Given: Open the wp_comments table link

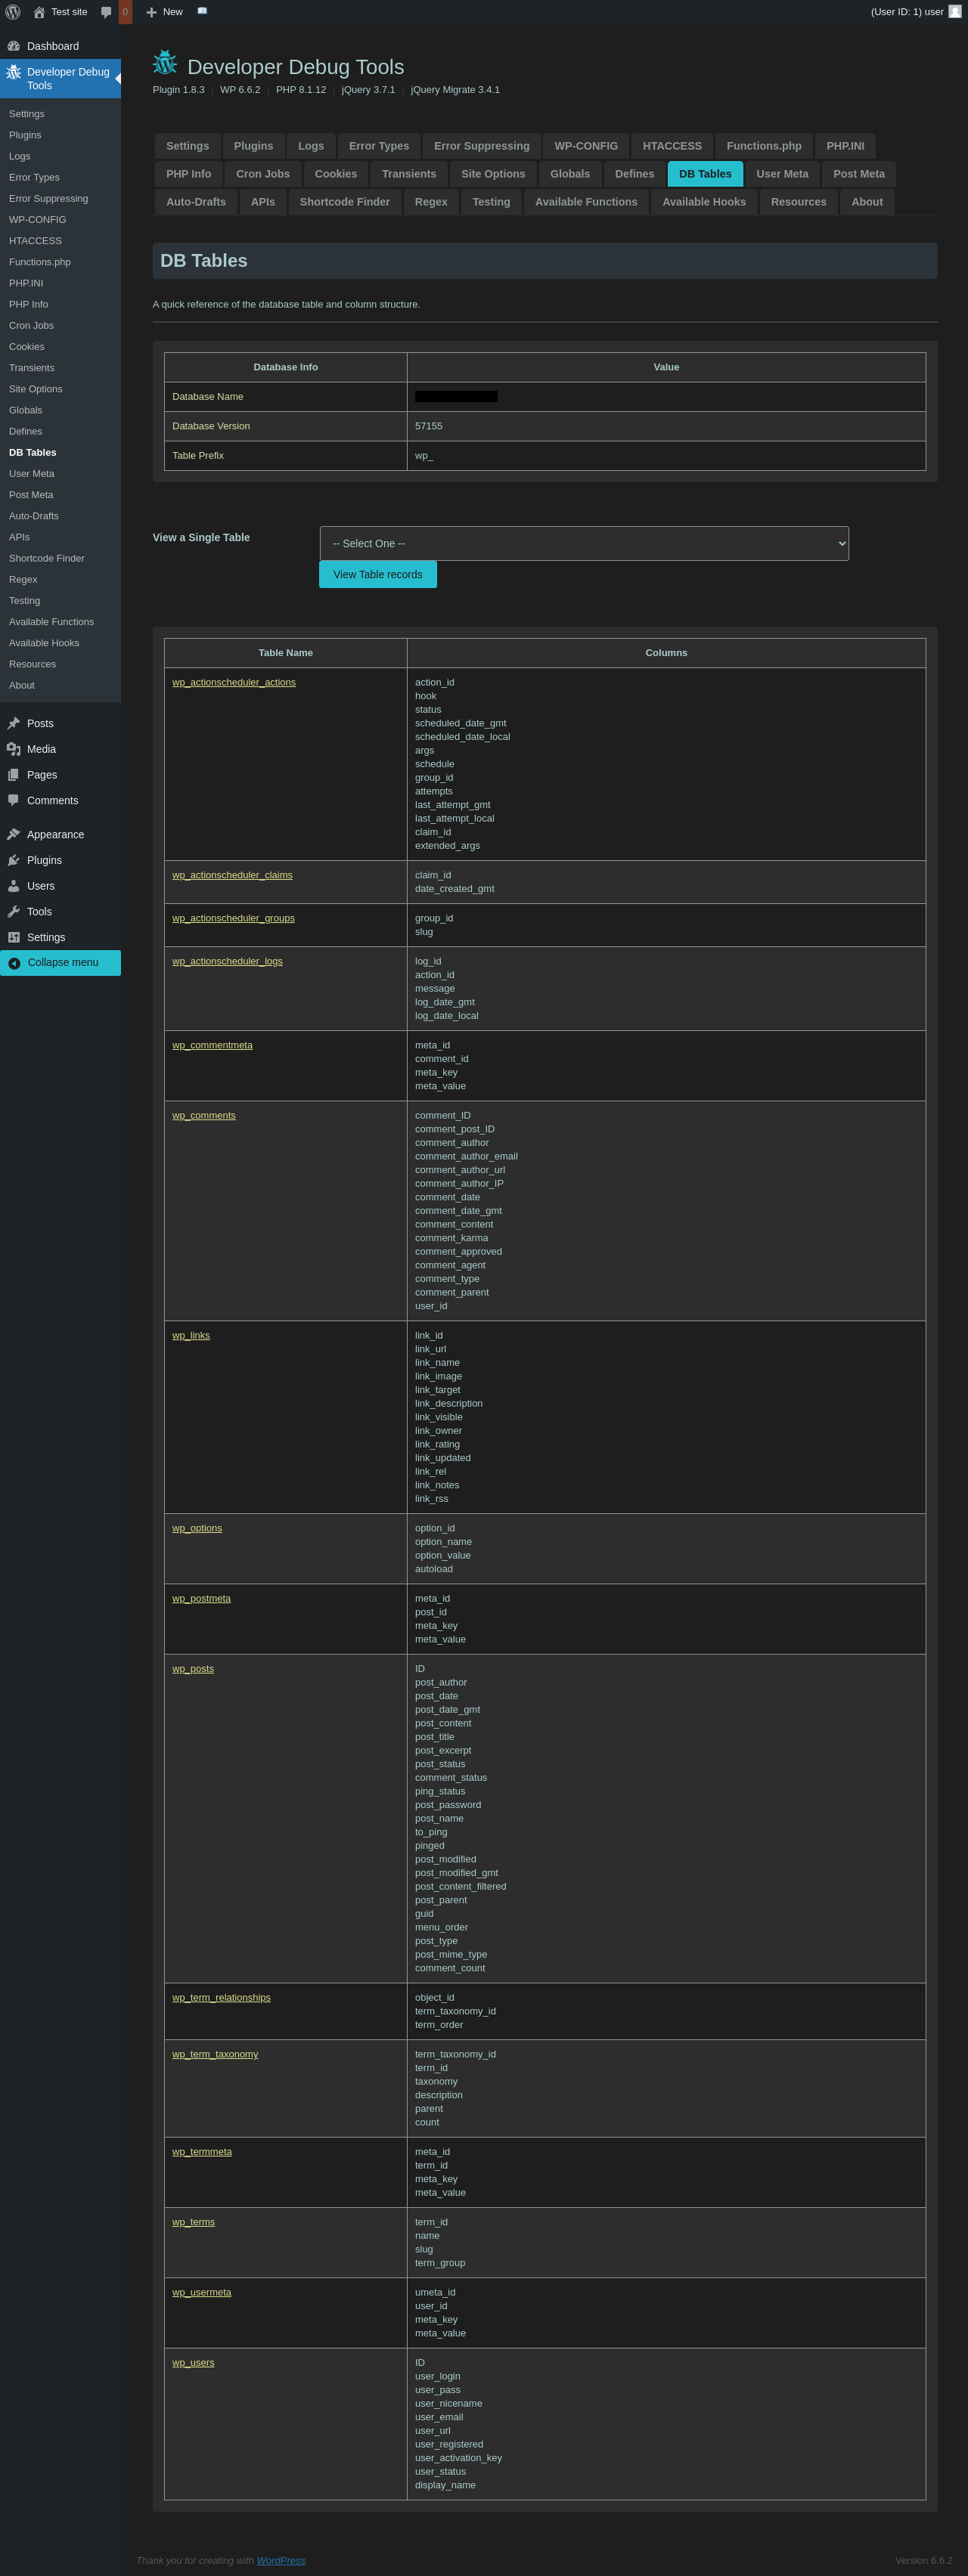Looking at the screenshot, I should tap(204, 1115).
